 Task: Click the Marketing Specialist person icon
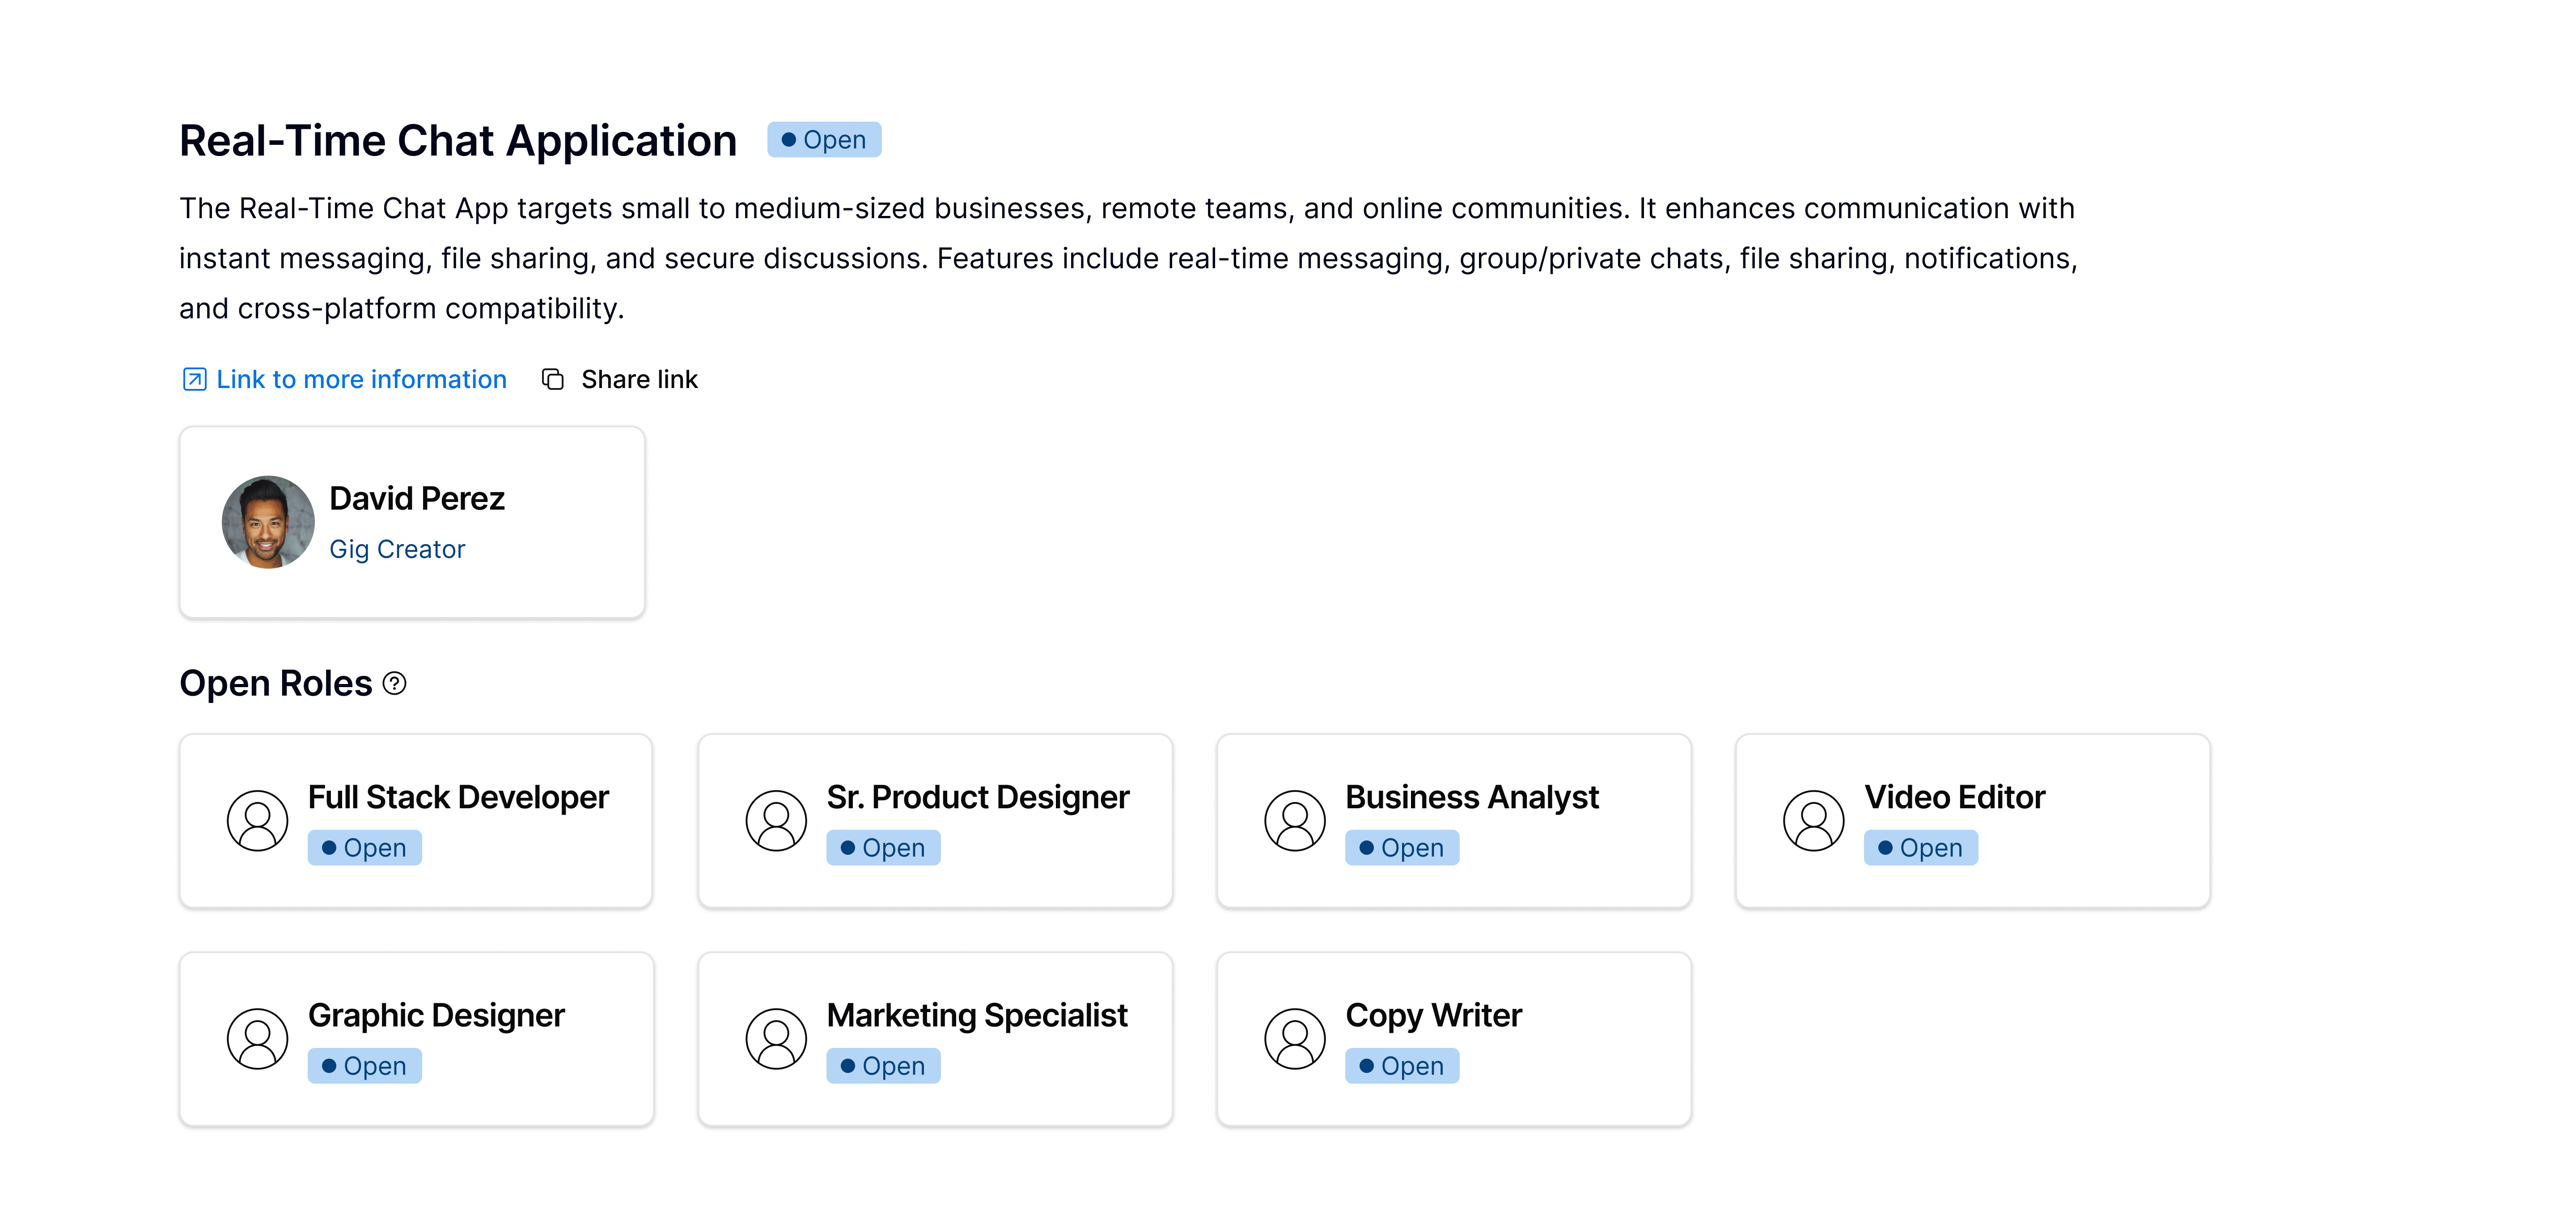(776, 1039)
